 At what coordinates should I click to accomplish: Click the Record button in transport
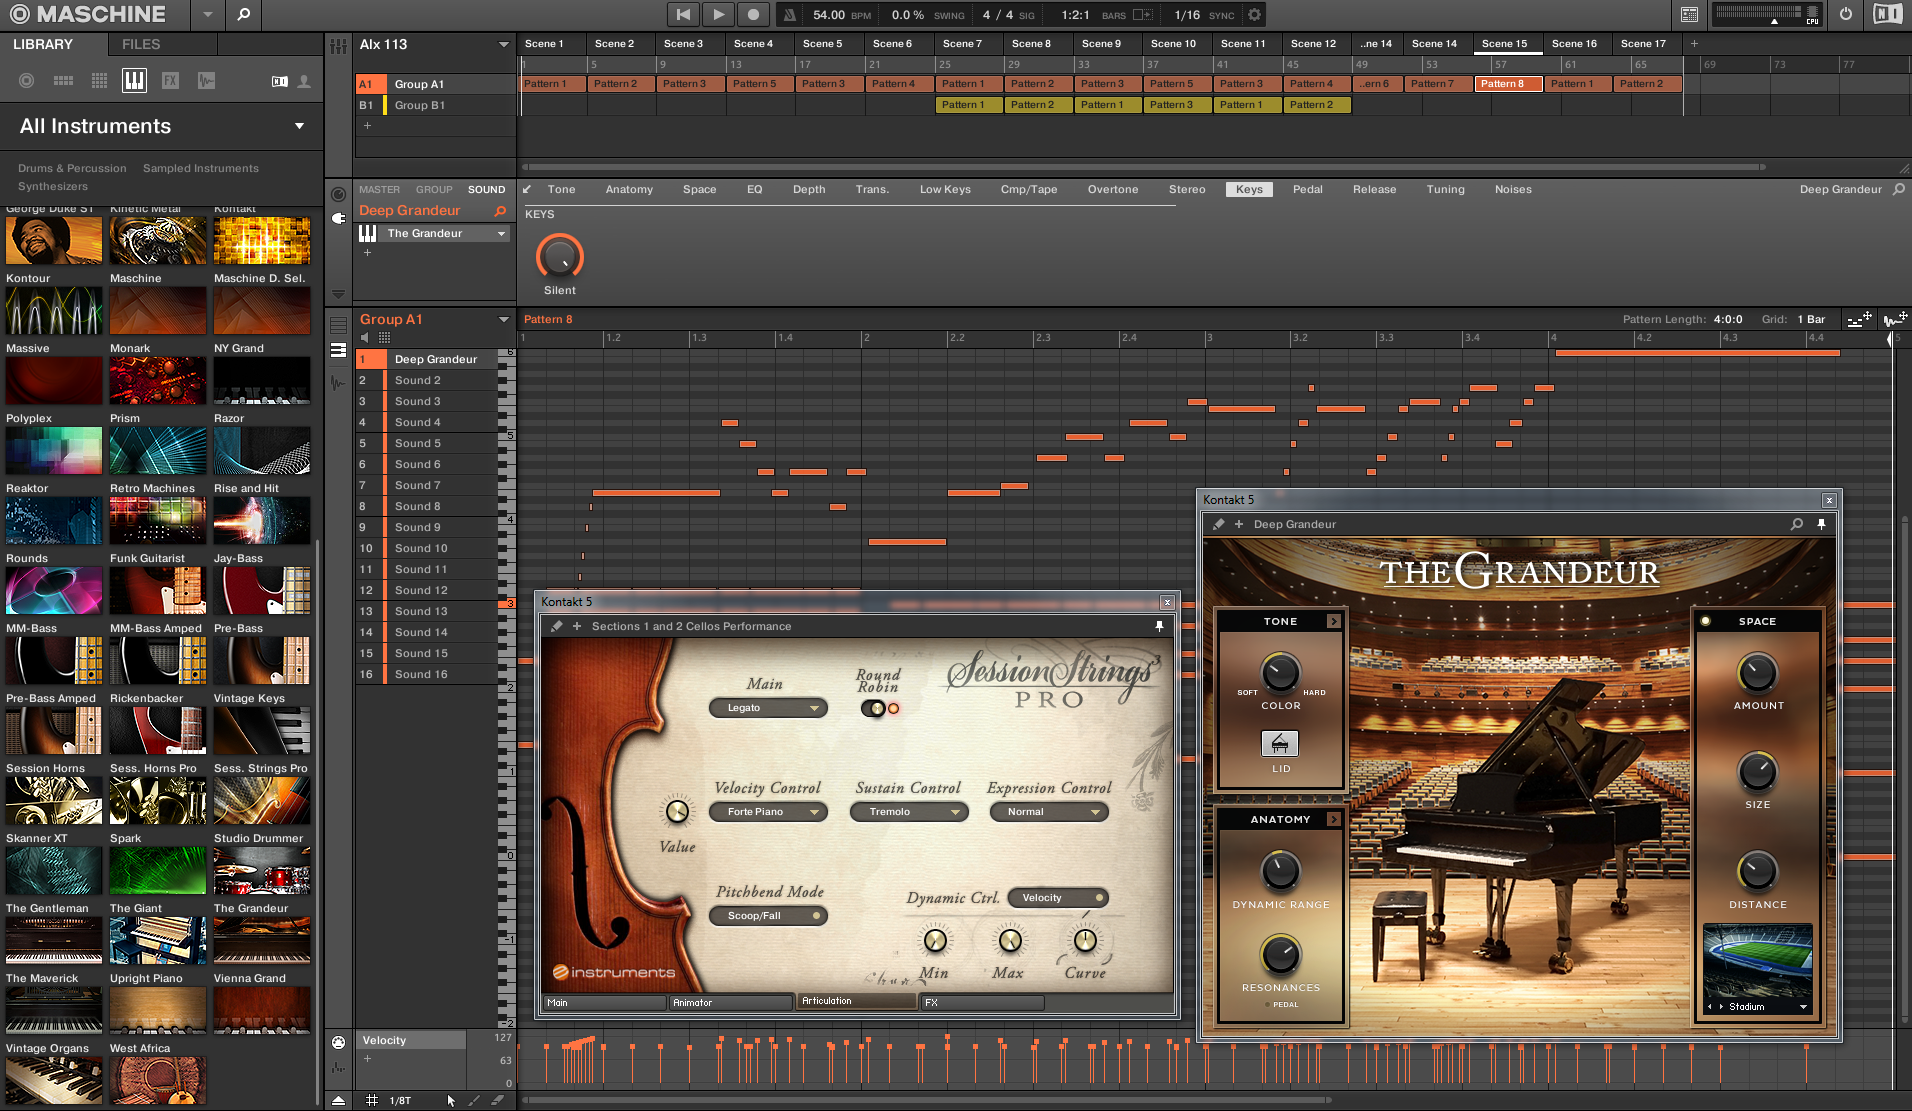point(753,14)
